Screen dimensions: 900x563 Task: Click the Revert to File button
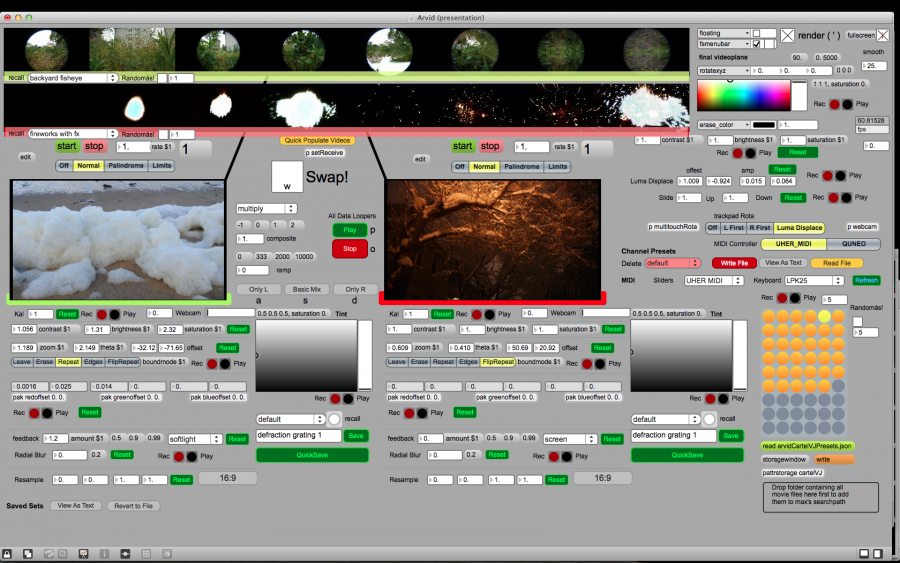click(x=133, y=506)
